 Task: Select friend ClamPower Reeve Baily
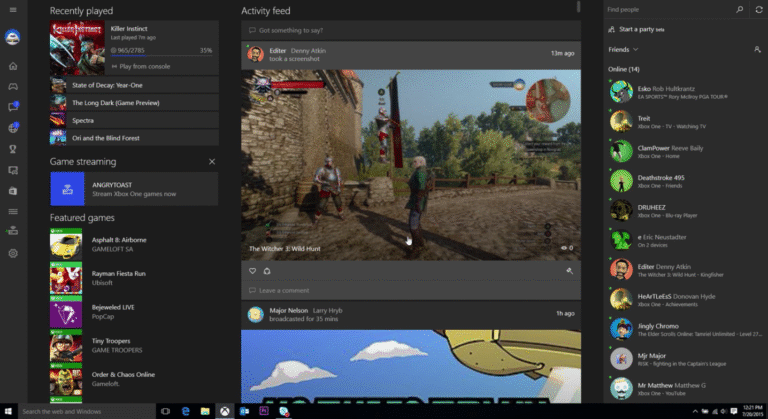click(x=686, y=151)
